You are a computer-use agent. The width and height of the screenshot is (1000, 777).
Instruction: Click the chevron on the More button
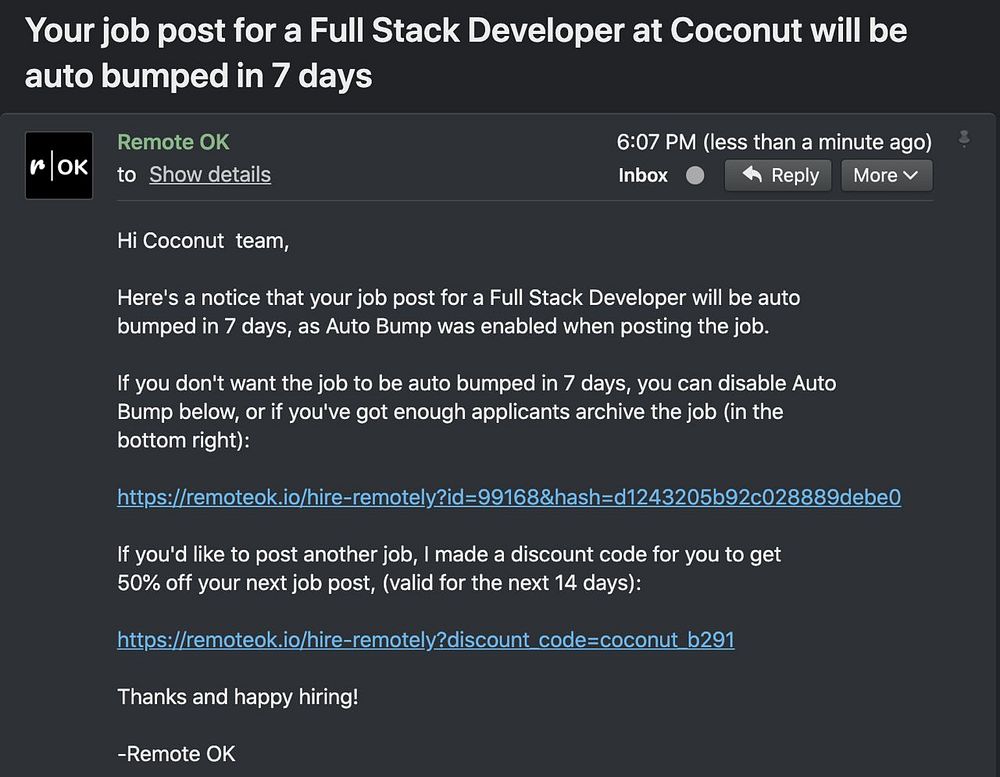coord(910,176)
